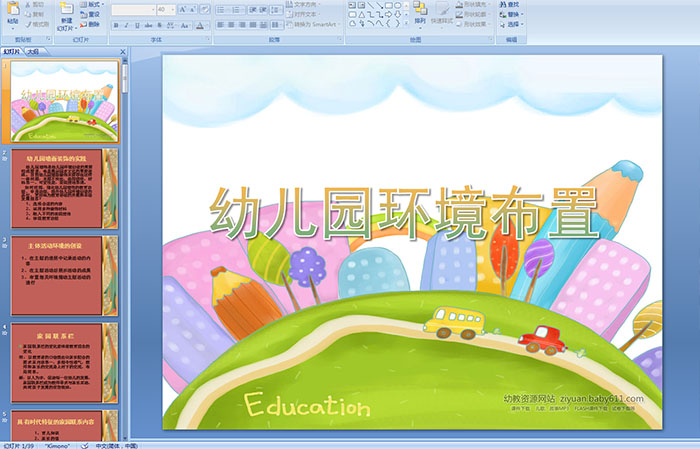Image resolution: width=700 pixels, height=449 pixels.
Task: Open the Align Text (对齐文本) dropdown
Action: pos(302,14)
